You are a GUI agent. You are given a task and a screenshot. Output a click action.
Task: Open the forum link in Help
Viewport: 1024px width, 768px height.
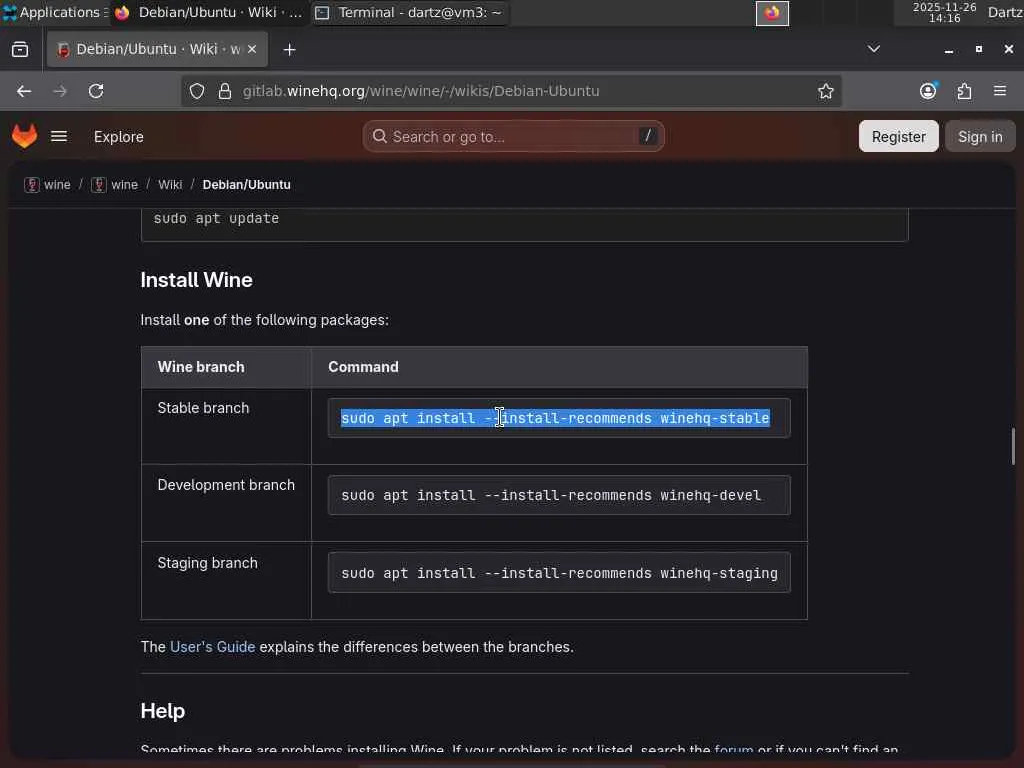point(733,749)
